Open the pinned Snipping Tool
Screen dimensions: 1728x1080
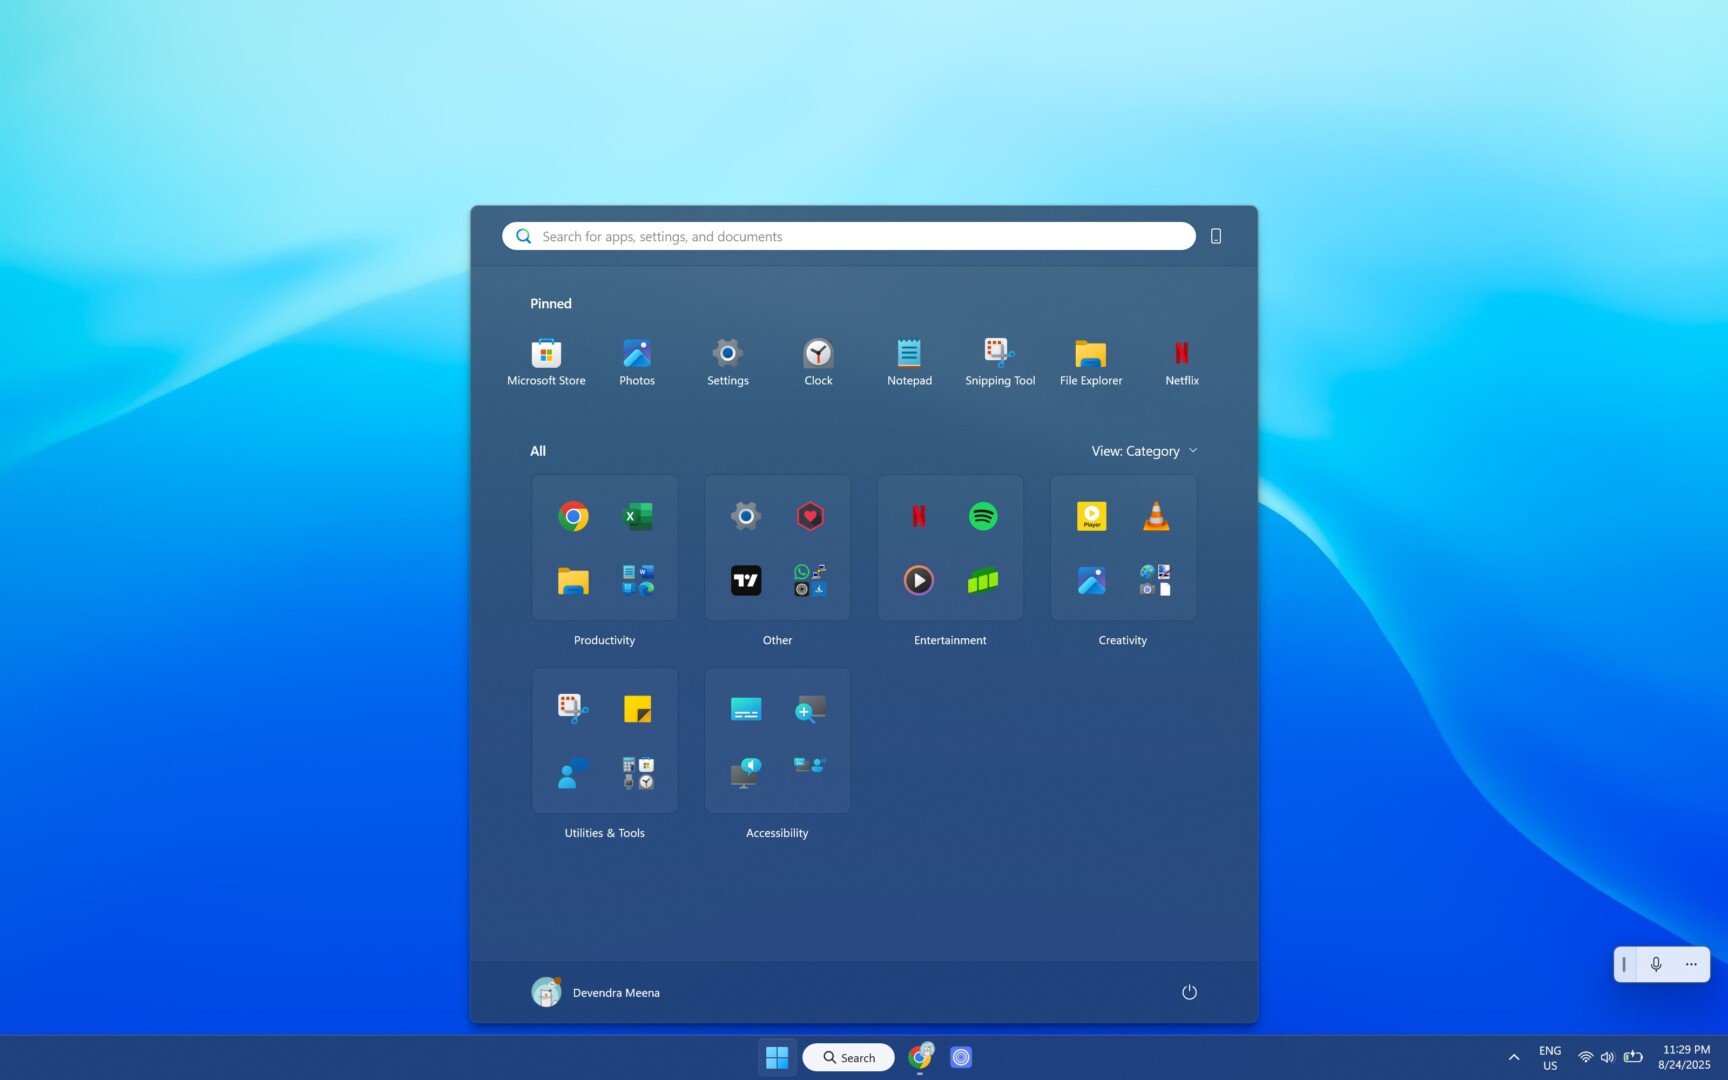[1000, 362]
